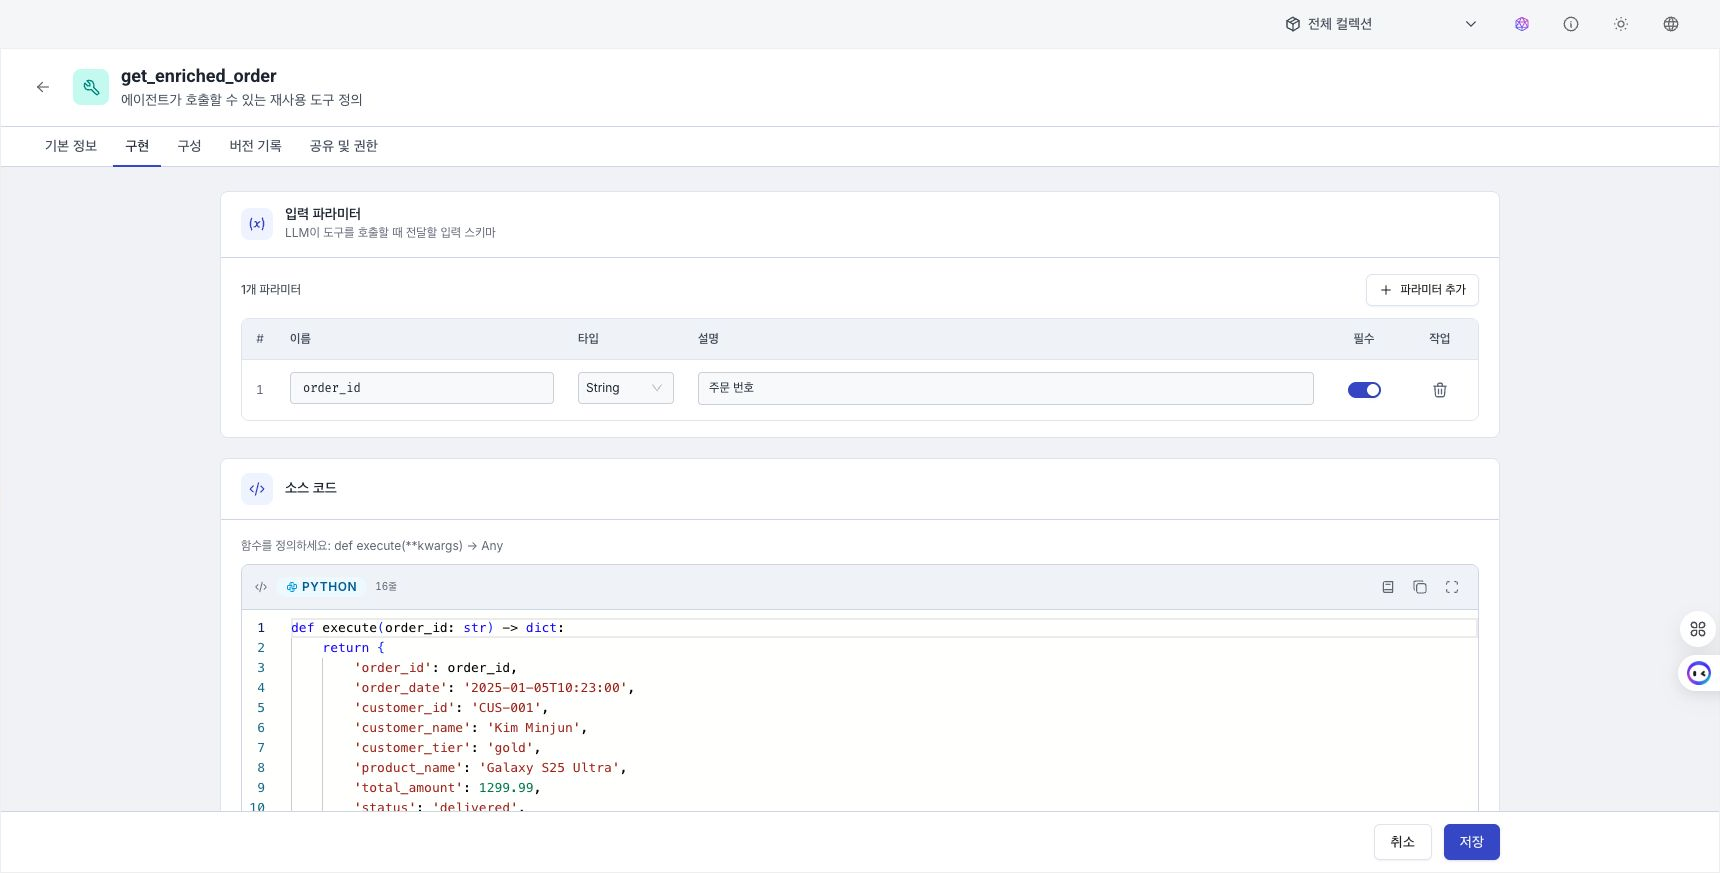Click the 설명 column header

coord(708,339)
